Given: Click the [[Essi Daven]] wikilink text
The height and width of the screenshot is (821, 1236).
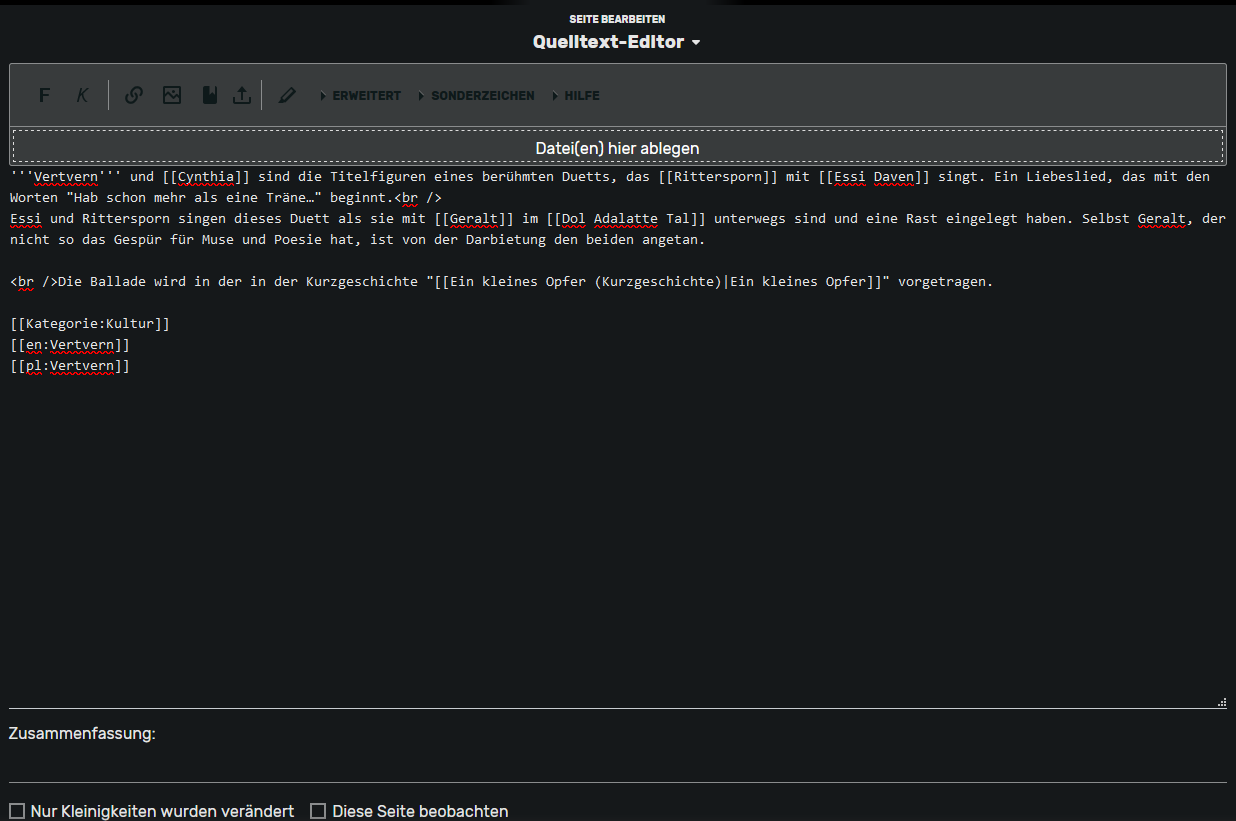Looking at the screenshot, I should 874,177.
